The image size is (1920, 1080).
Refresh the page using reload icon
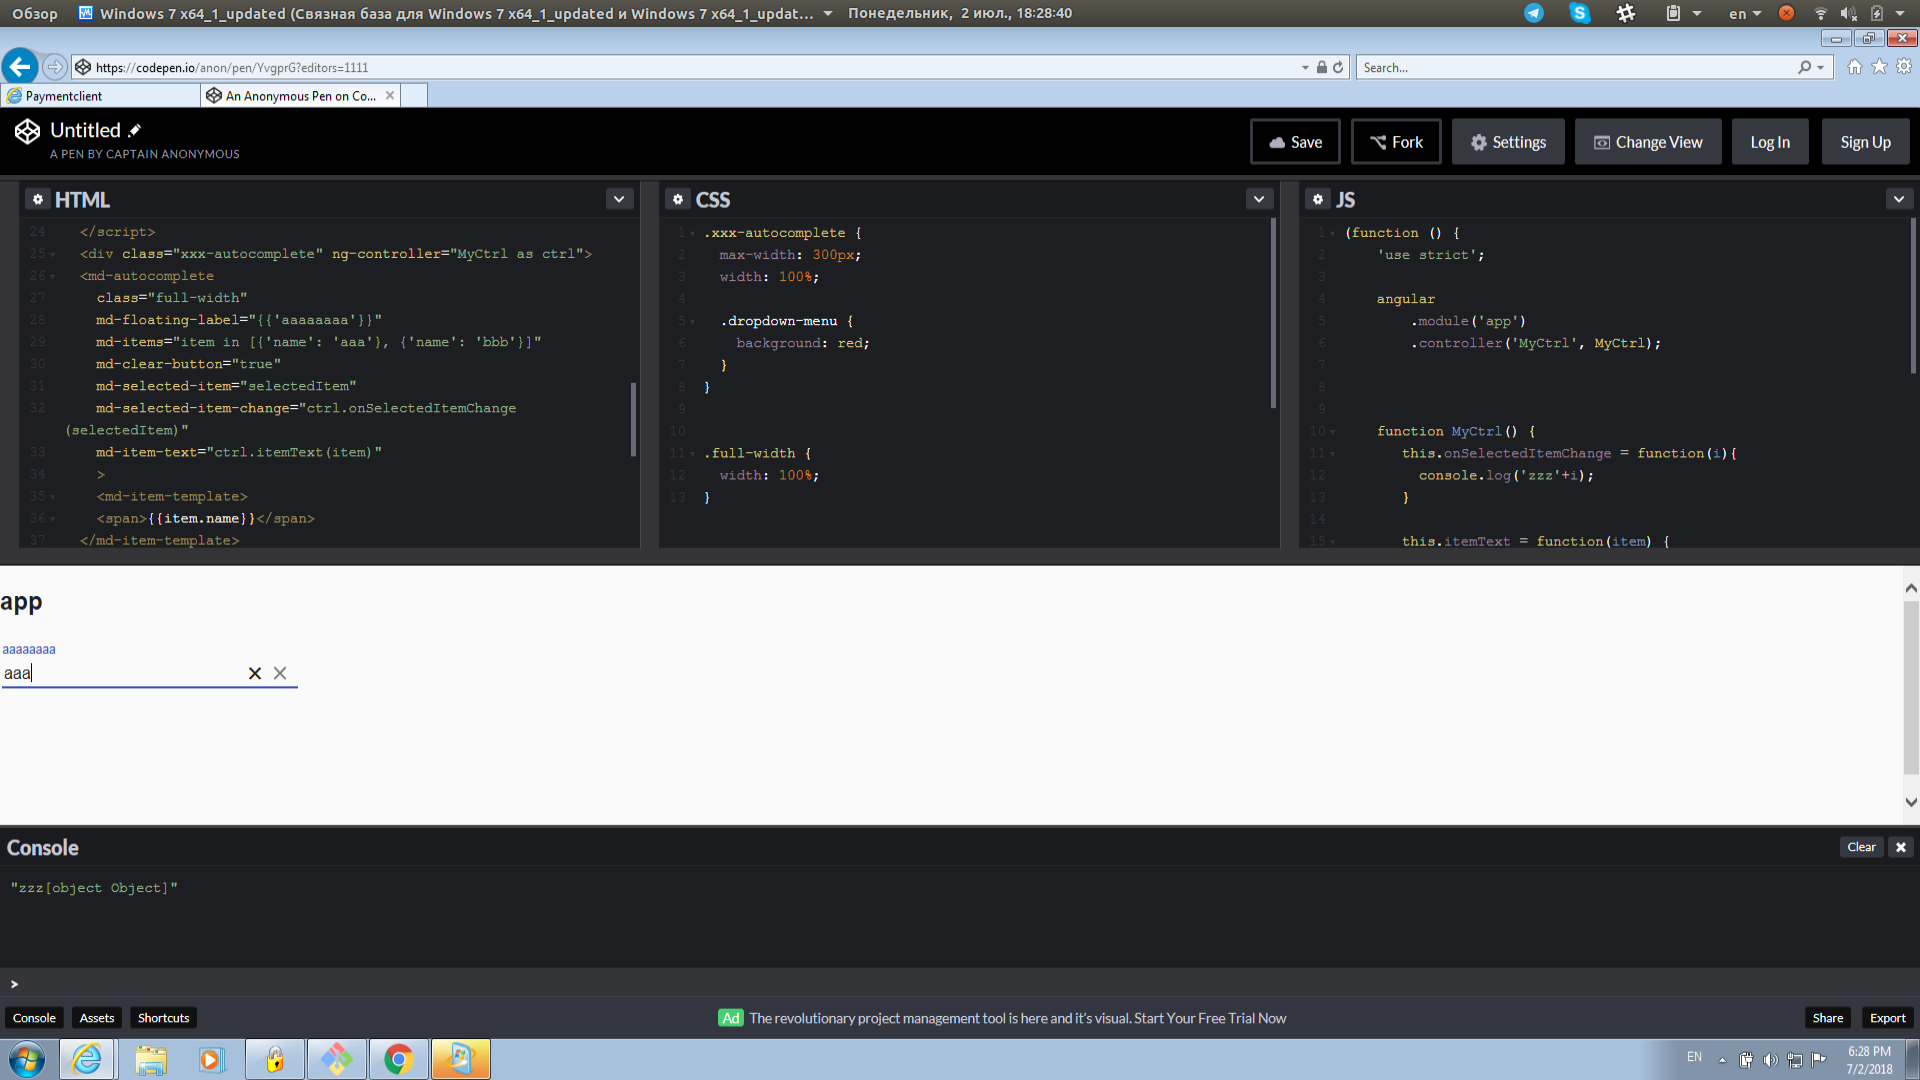pos(1338,67)
